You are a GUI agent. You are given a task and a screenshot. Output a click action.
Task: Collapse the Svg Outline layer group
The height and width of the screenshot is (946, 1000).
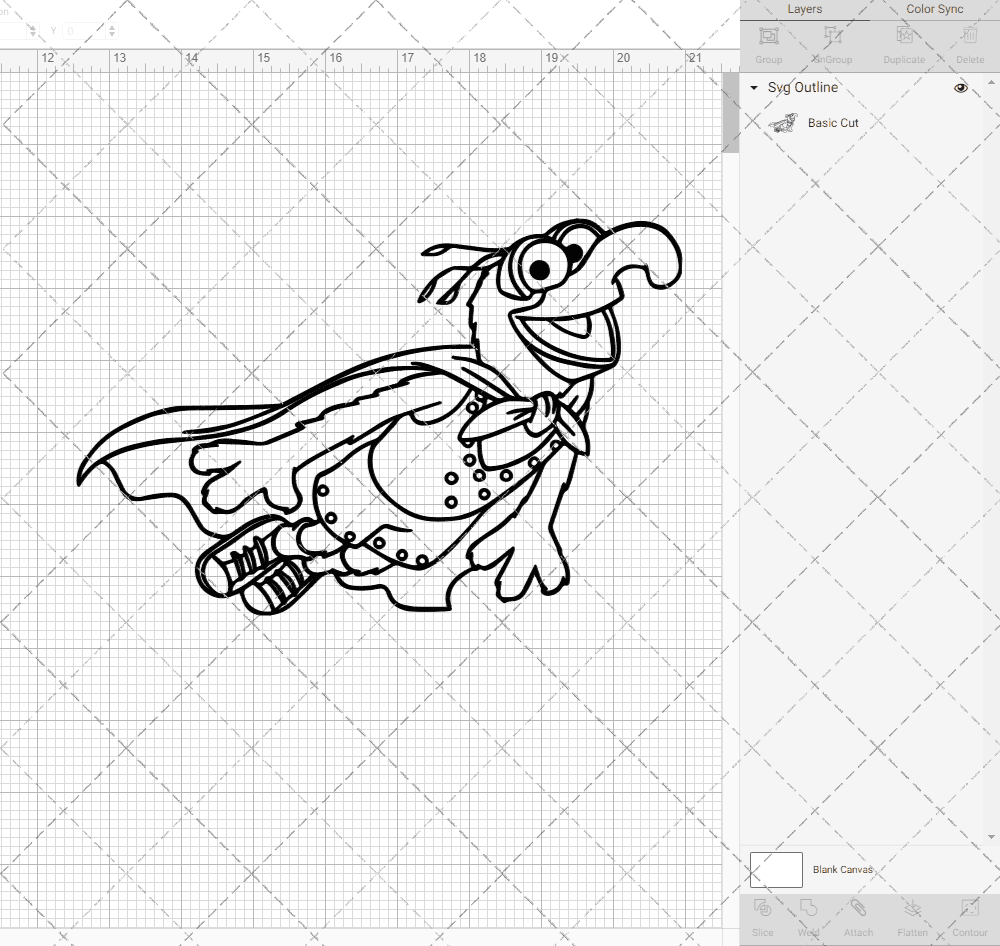pos(754,88)
